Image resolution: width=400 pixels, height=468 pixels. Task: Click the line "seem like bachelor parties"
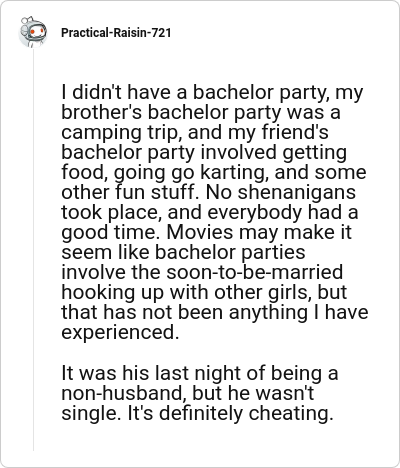(183, 252)
